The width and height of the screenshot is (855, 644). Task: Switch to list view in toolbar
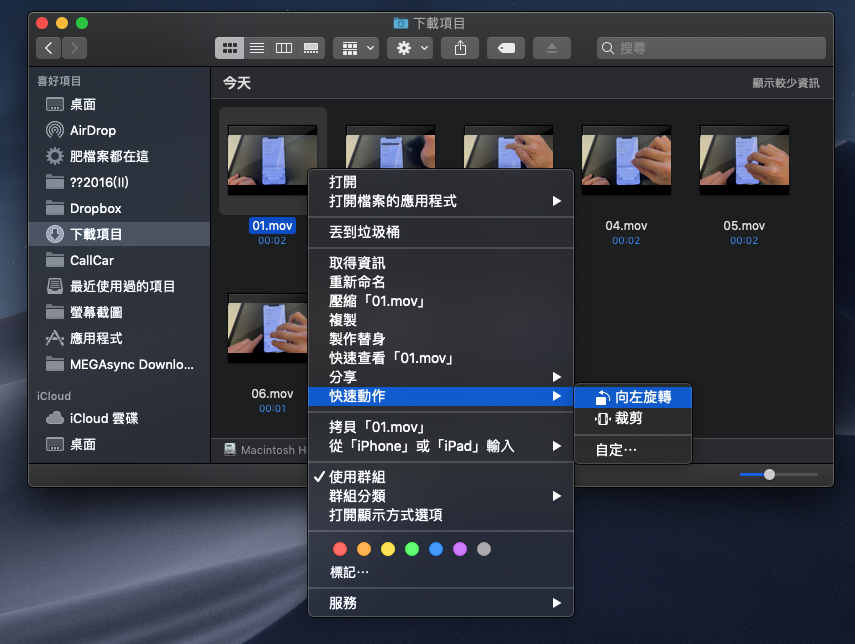point(257,48)
